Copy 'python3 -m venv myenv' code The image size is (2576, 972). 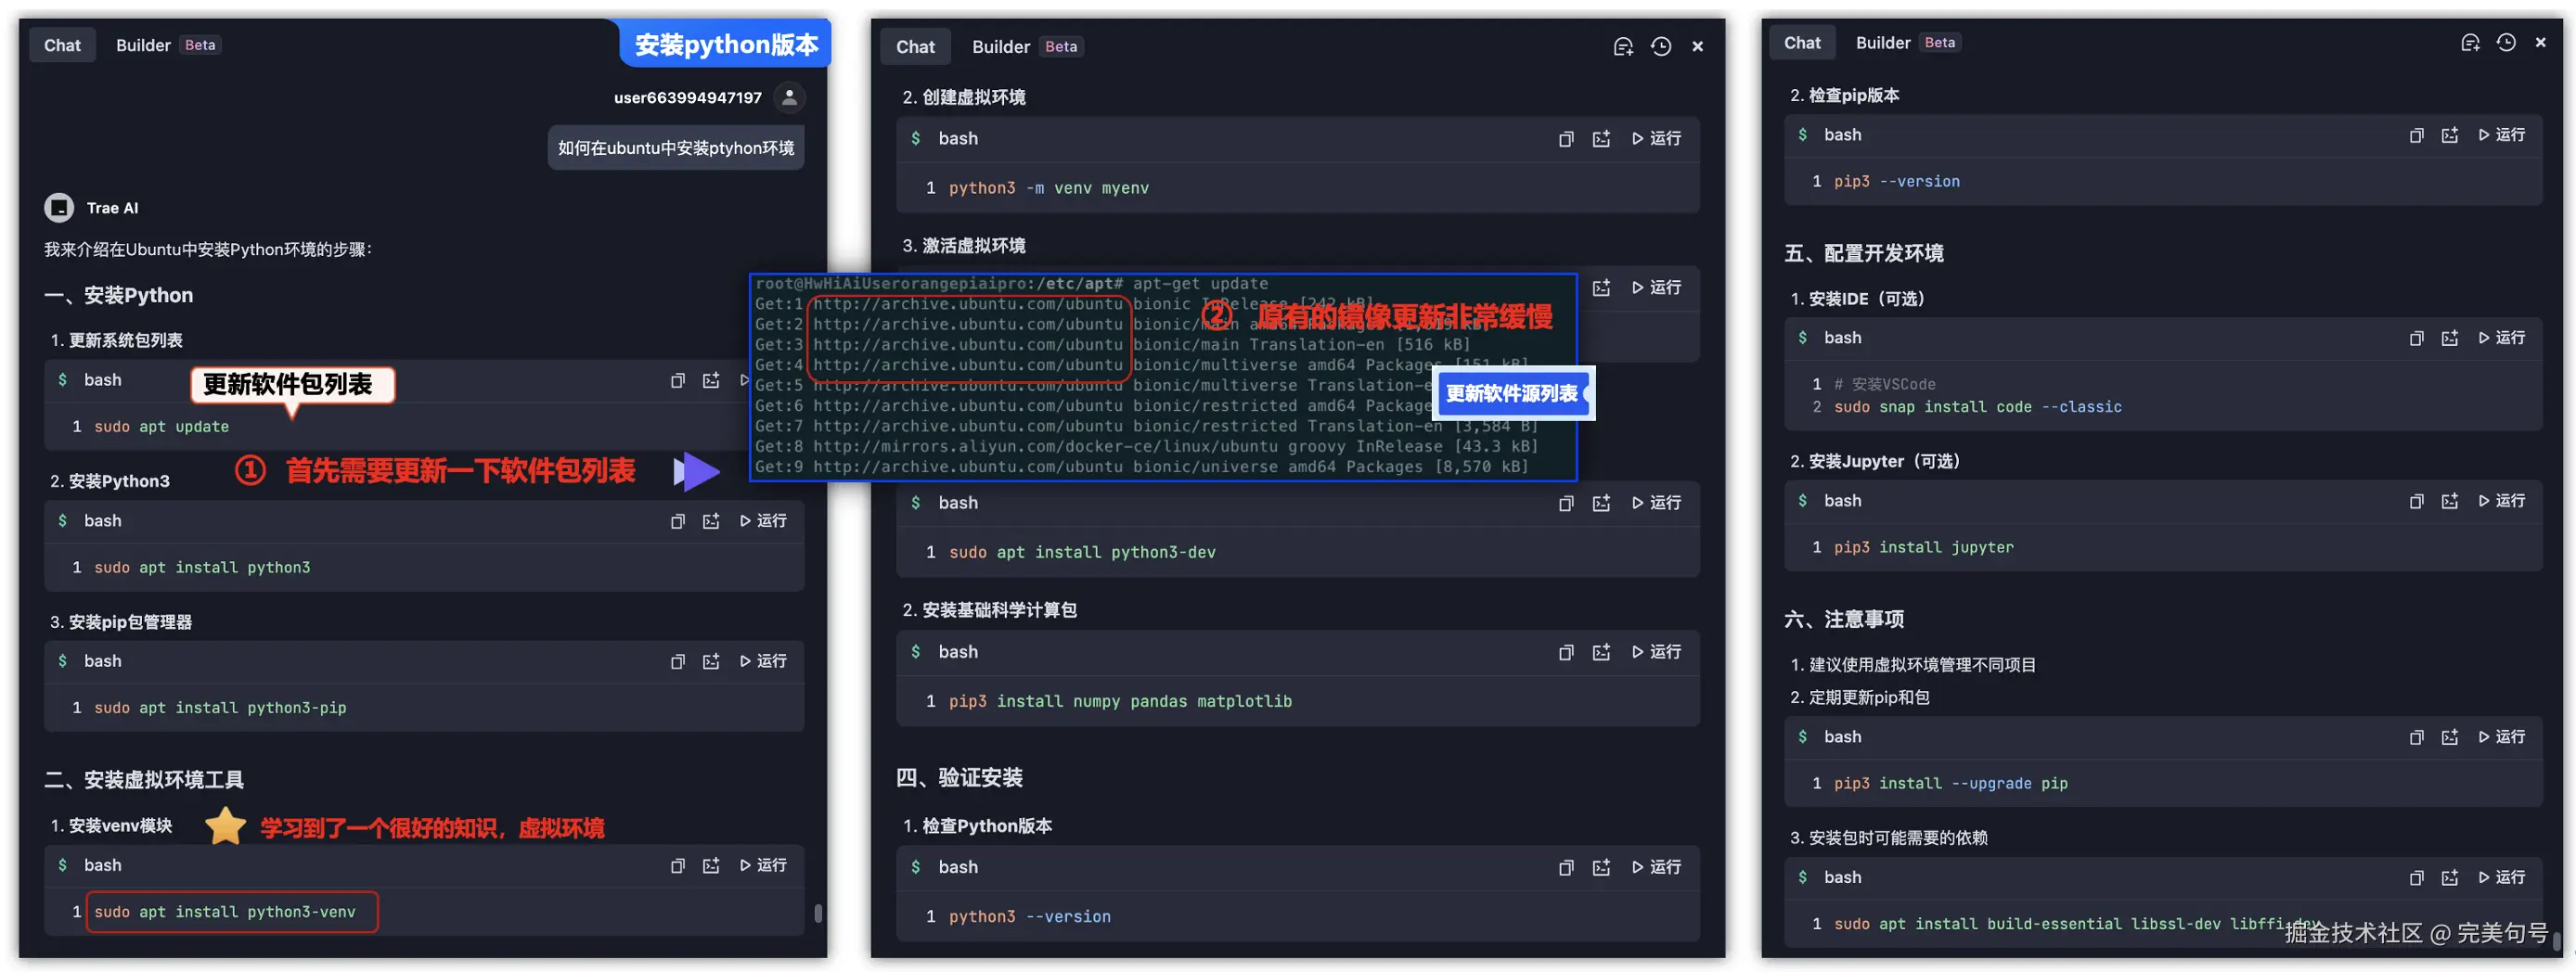point(1566,140)
